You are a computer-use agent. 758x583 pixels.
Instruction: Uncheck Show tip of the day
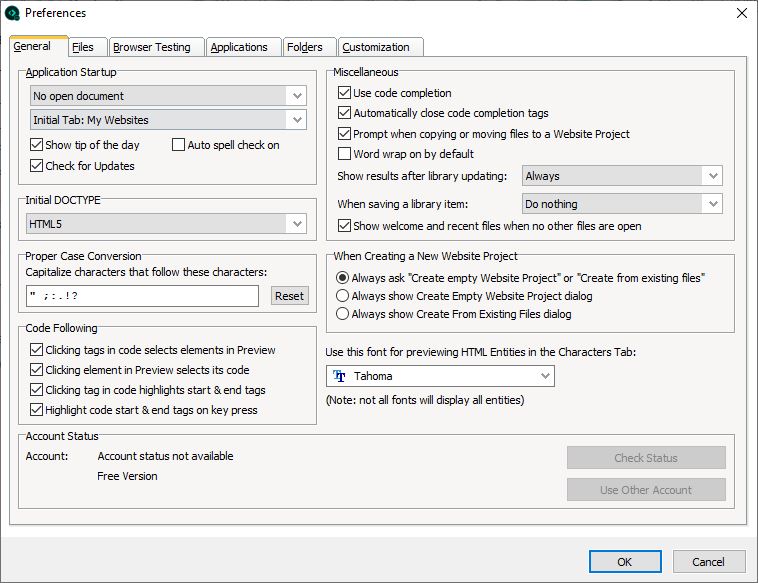36,145
